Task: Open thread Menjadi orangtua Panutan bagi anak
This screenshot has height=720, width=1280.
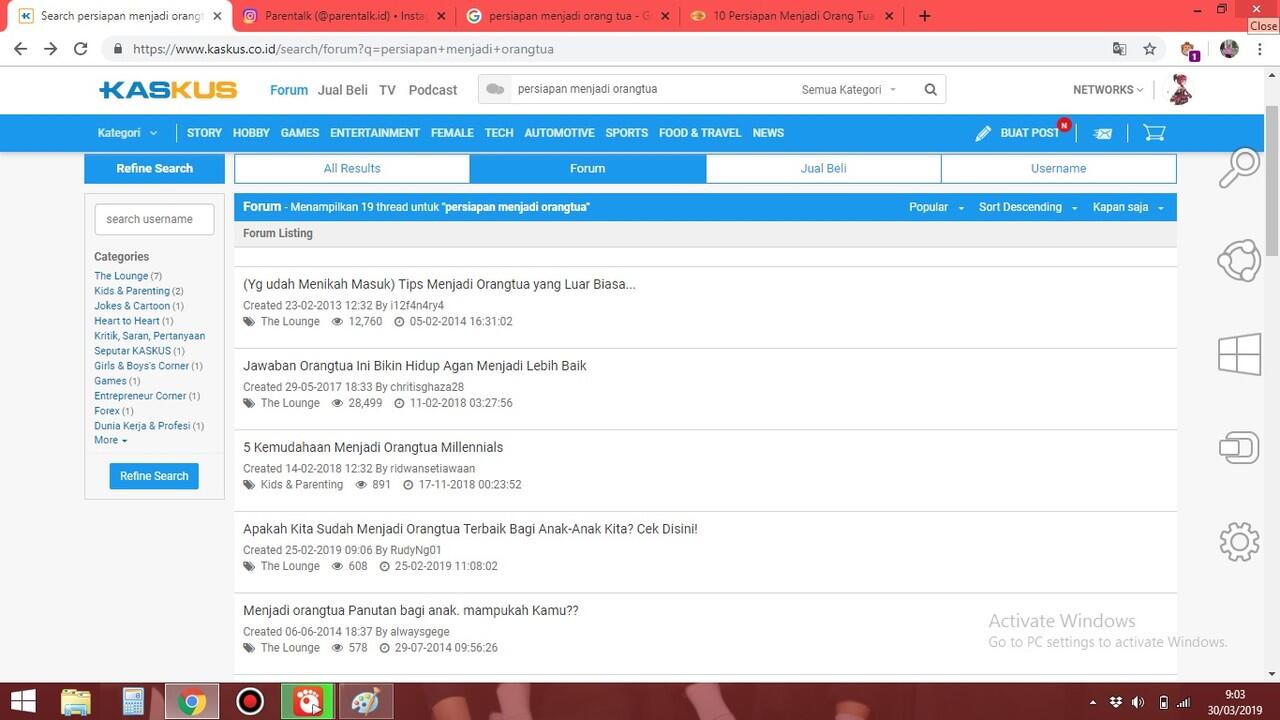Action: pos(411,610)
